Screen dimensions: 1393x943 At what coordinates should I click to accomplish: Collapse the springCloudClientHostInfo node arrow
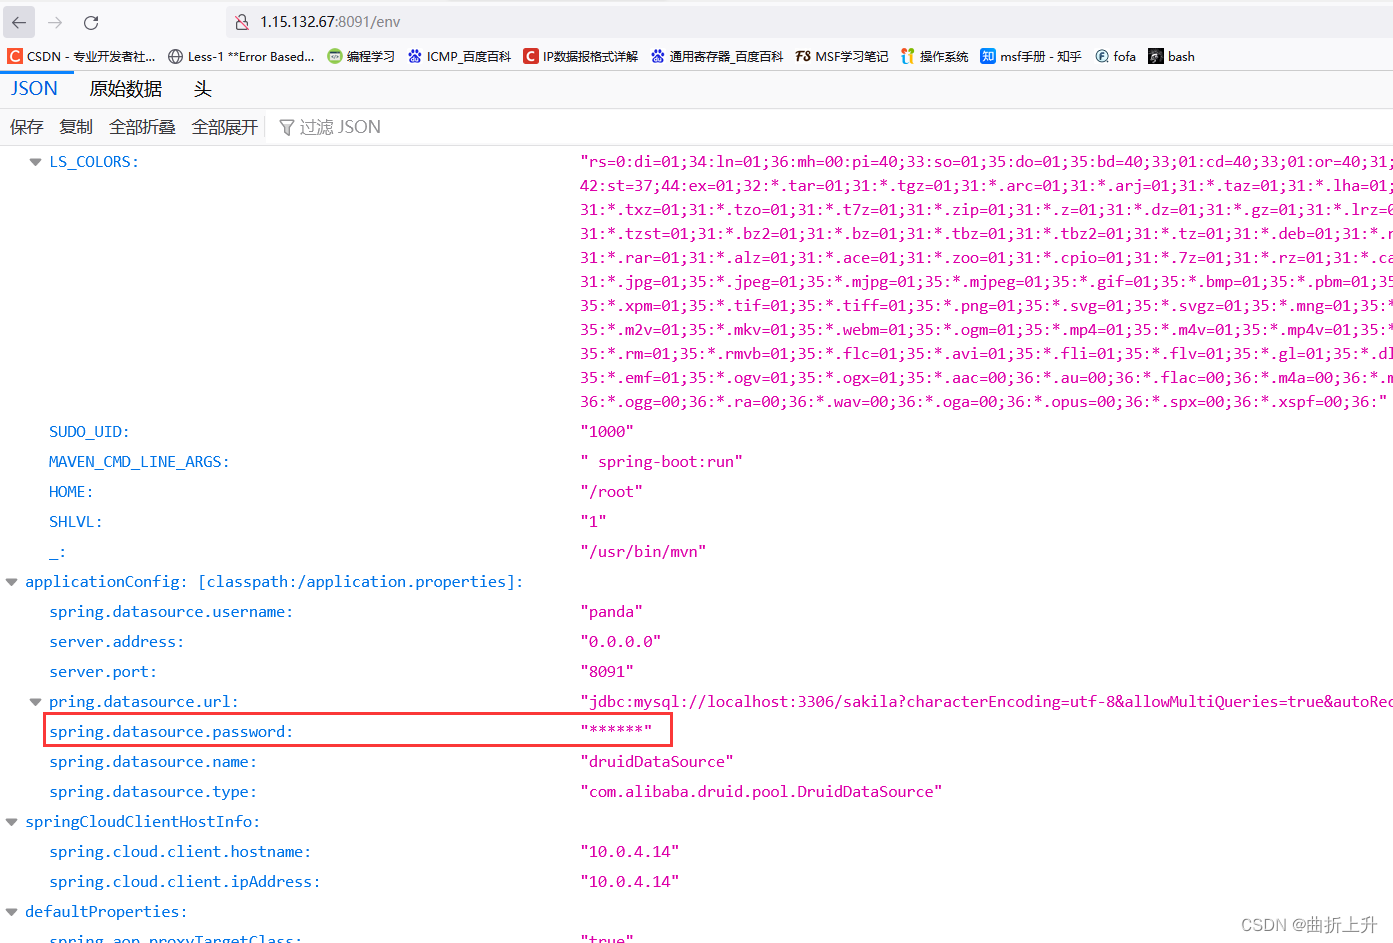coord(12,822)
